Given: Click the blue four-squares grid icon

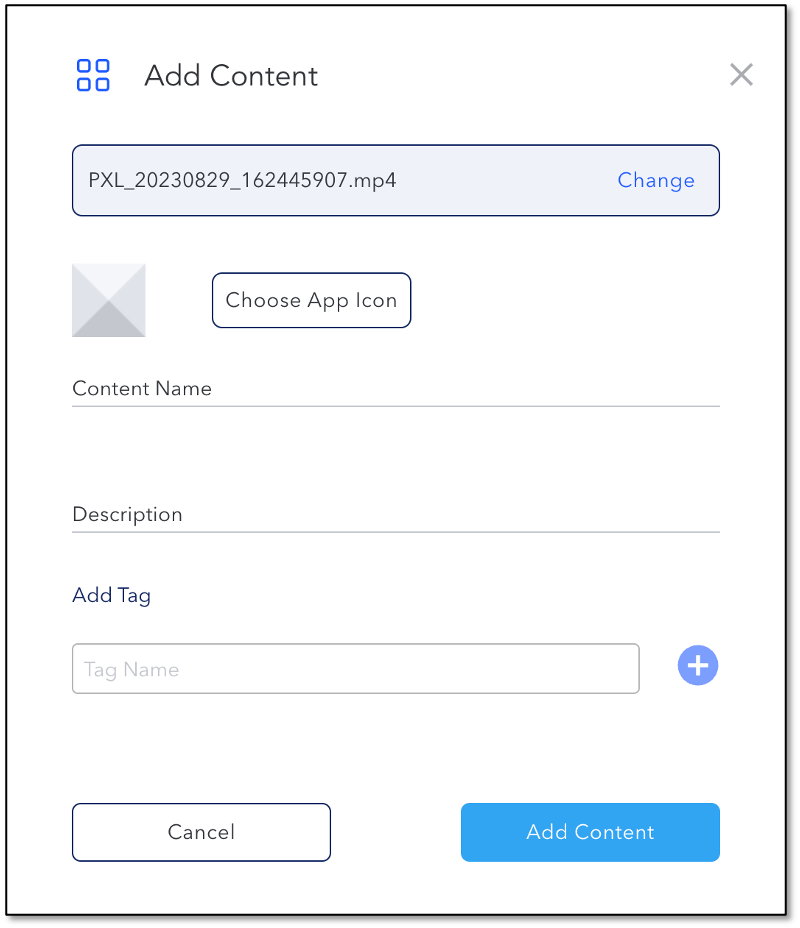Looking at the screenshot, I should pos(93,75).
